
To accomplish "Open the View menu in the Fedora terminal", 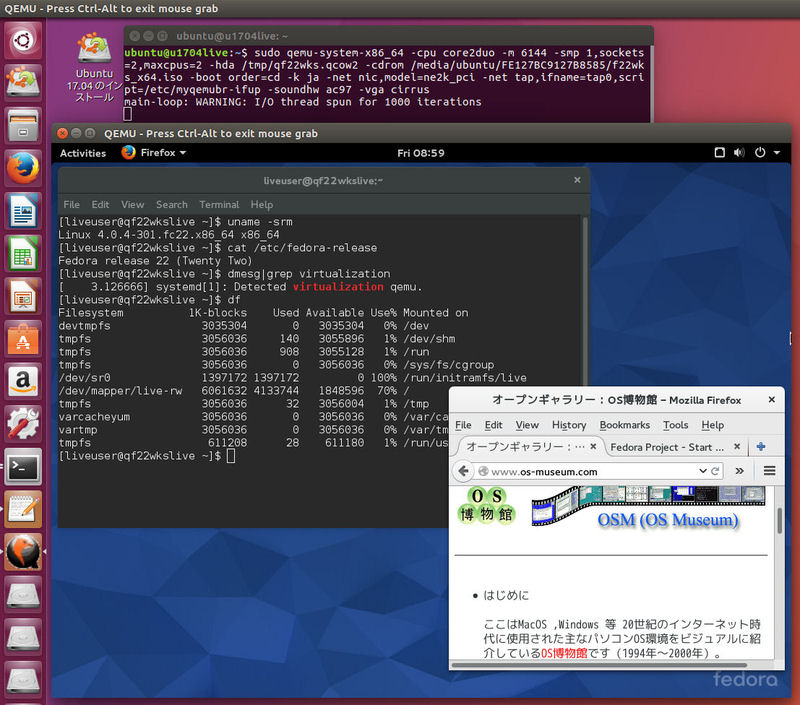I will coord(132,205).
